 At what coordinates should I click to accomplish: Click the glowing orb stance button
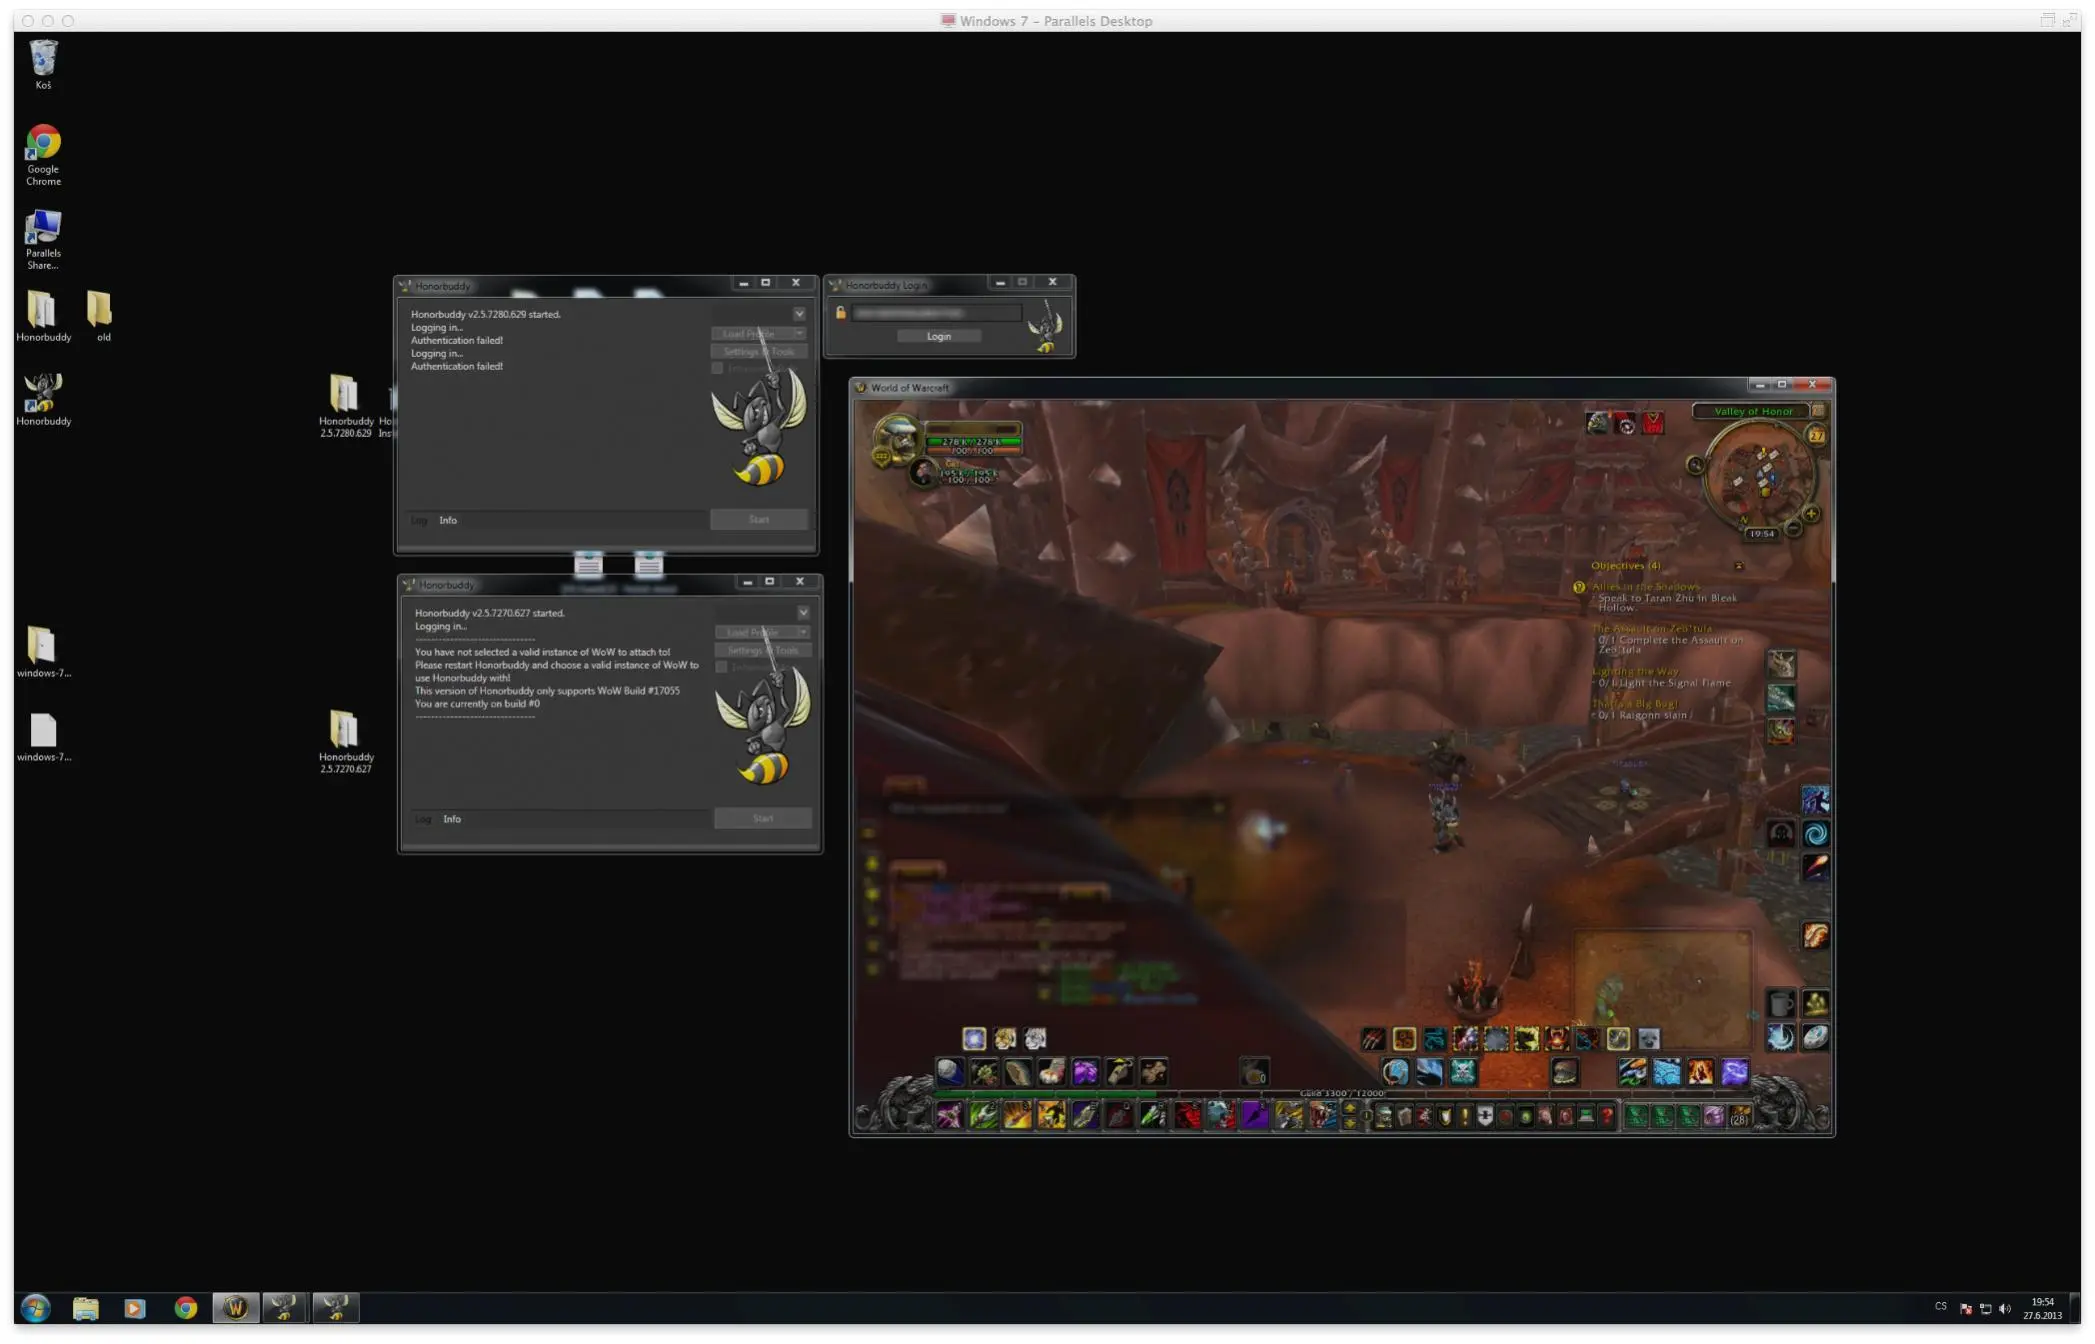coord(974,1039)
